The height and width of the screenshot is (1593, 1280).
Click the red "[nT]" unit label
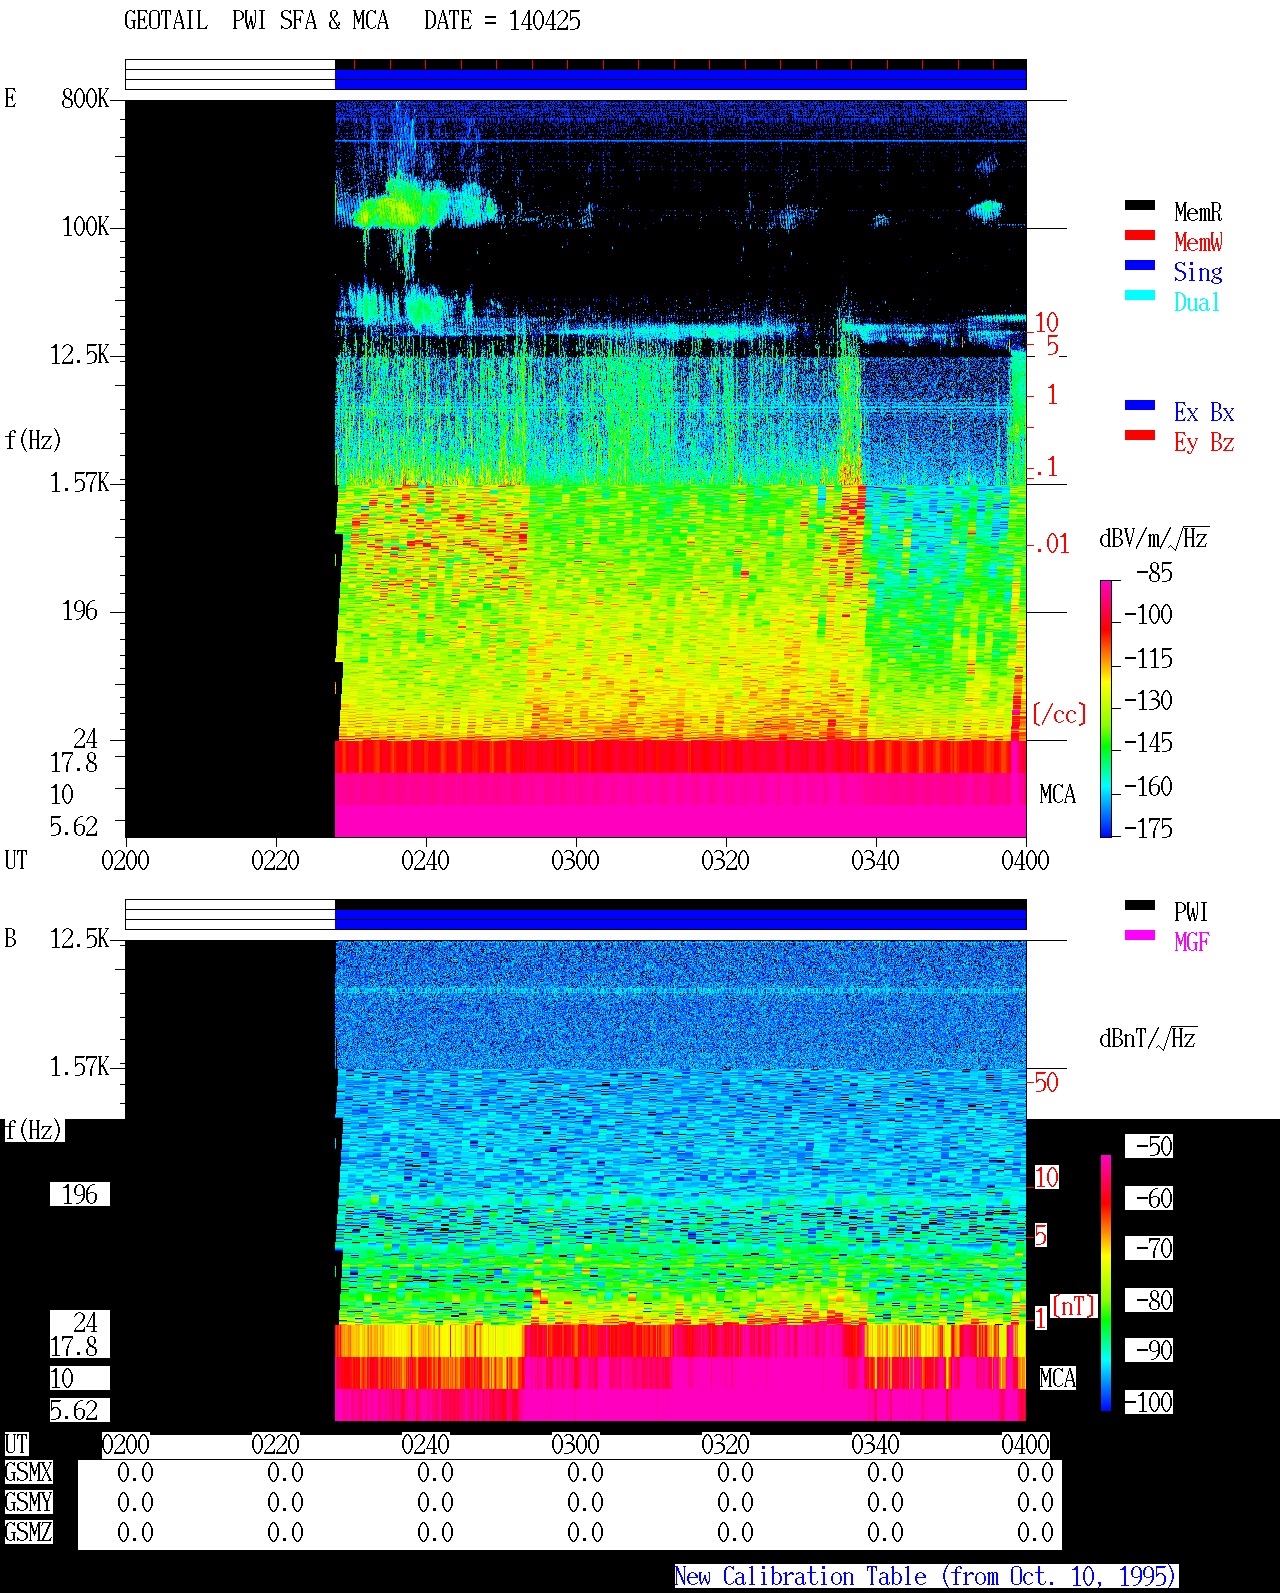[x=1074, y=1306]
